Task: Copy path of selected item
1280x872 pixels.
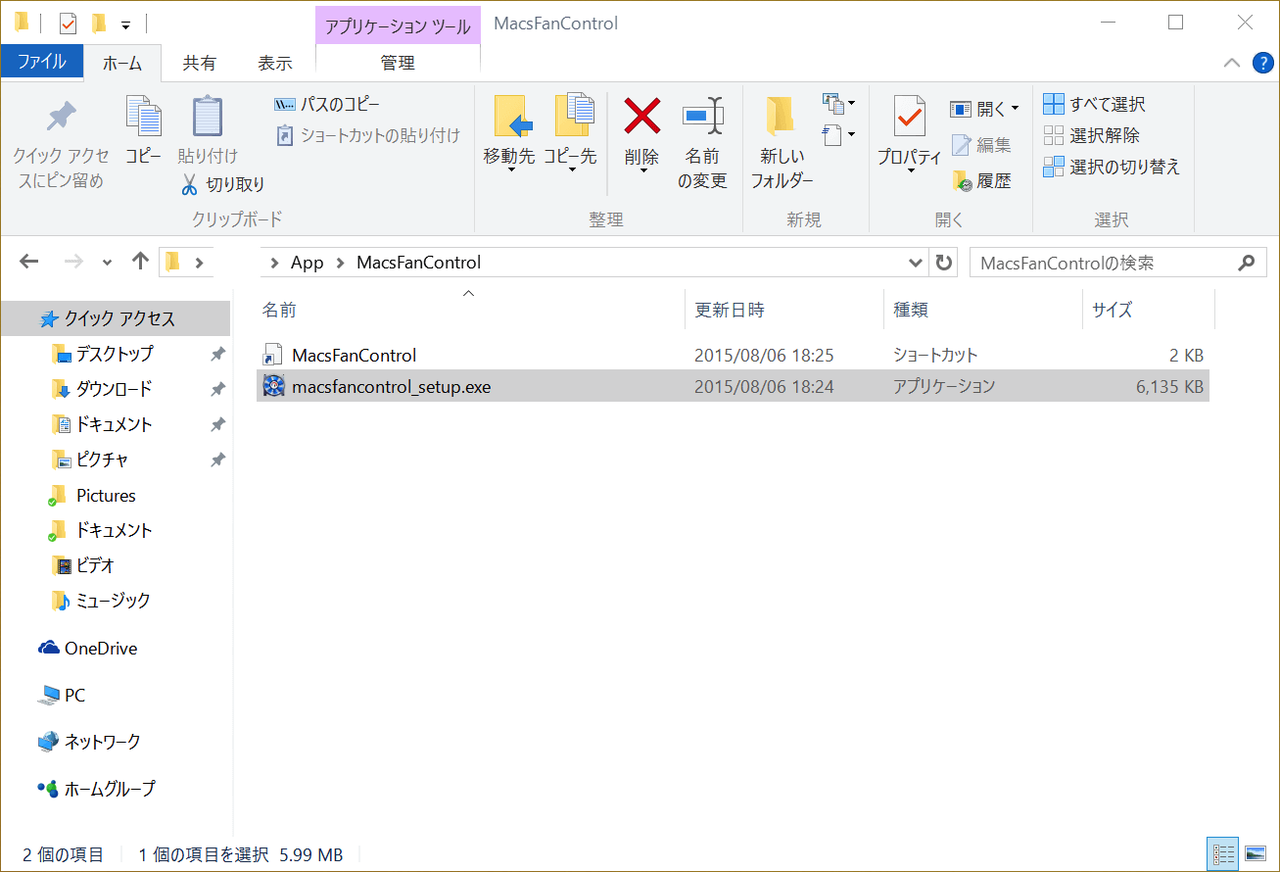Action: click(x=327, y=104)
